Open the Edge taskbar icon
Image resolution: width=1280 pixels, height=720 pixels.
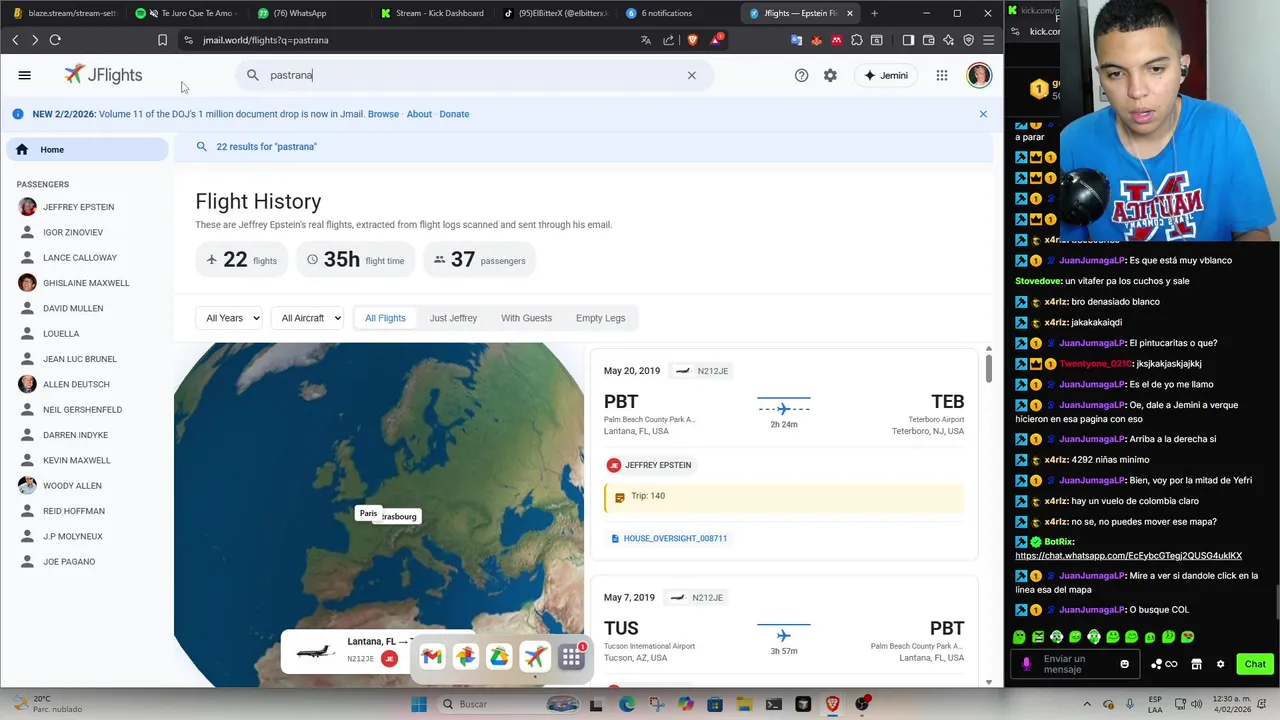(626, 704)
